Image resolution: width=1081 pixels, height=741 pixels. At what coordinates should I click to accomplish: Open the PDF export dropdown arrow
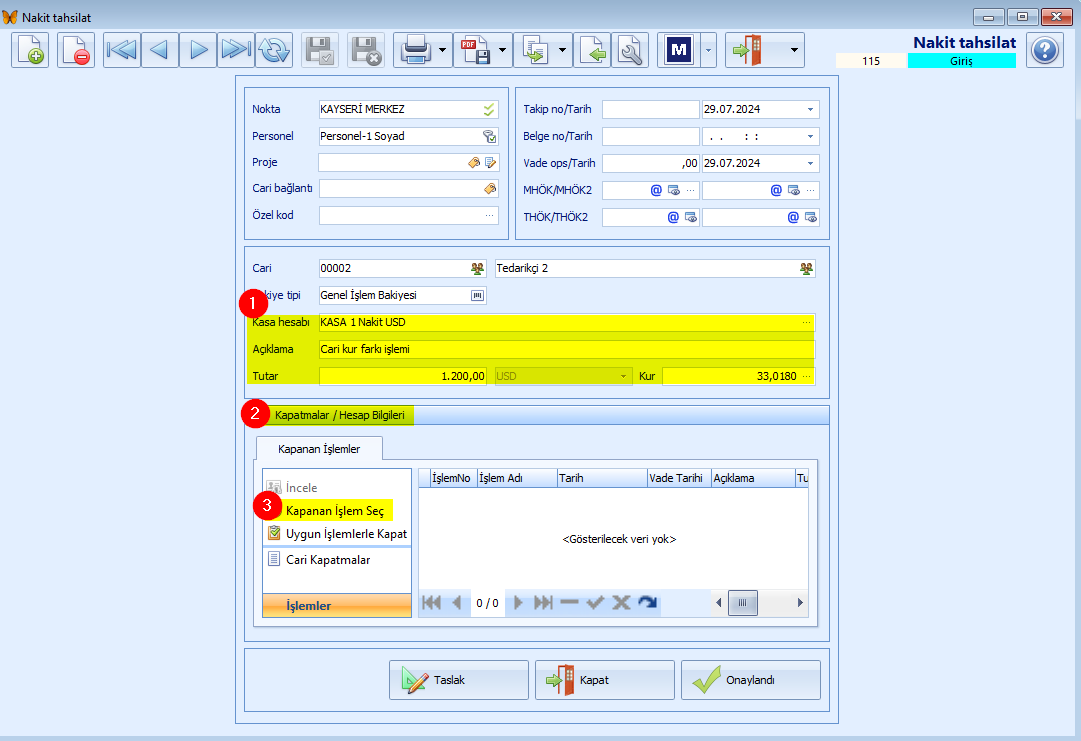pos(503,50)
